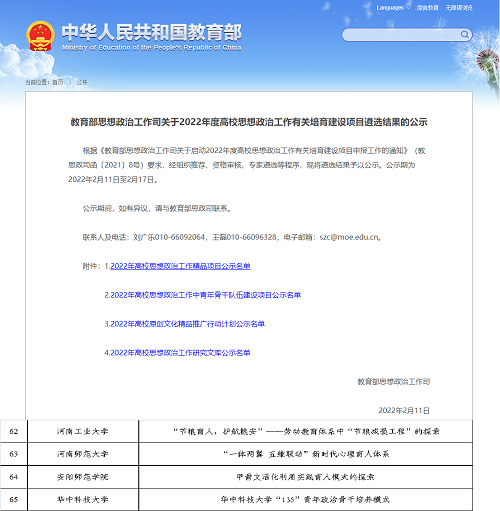Click phone number 010-66092064
Screen dimensions: 500x511
pyautogui.click(x=180, y=237)
